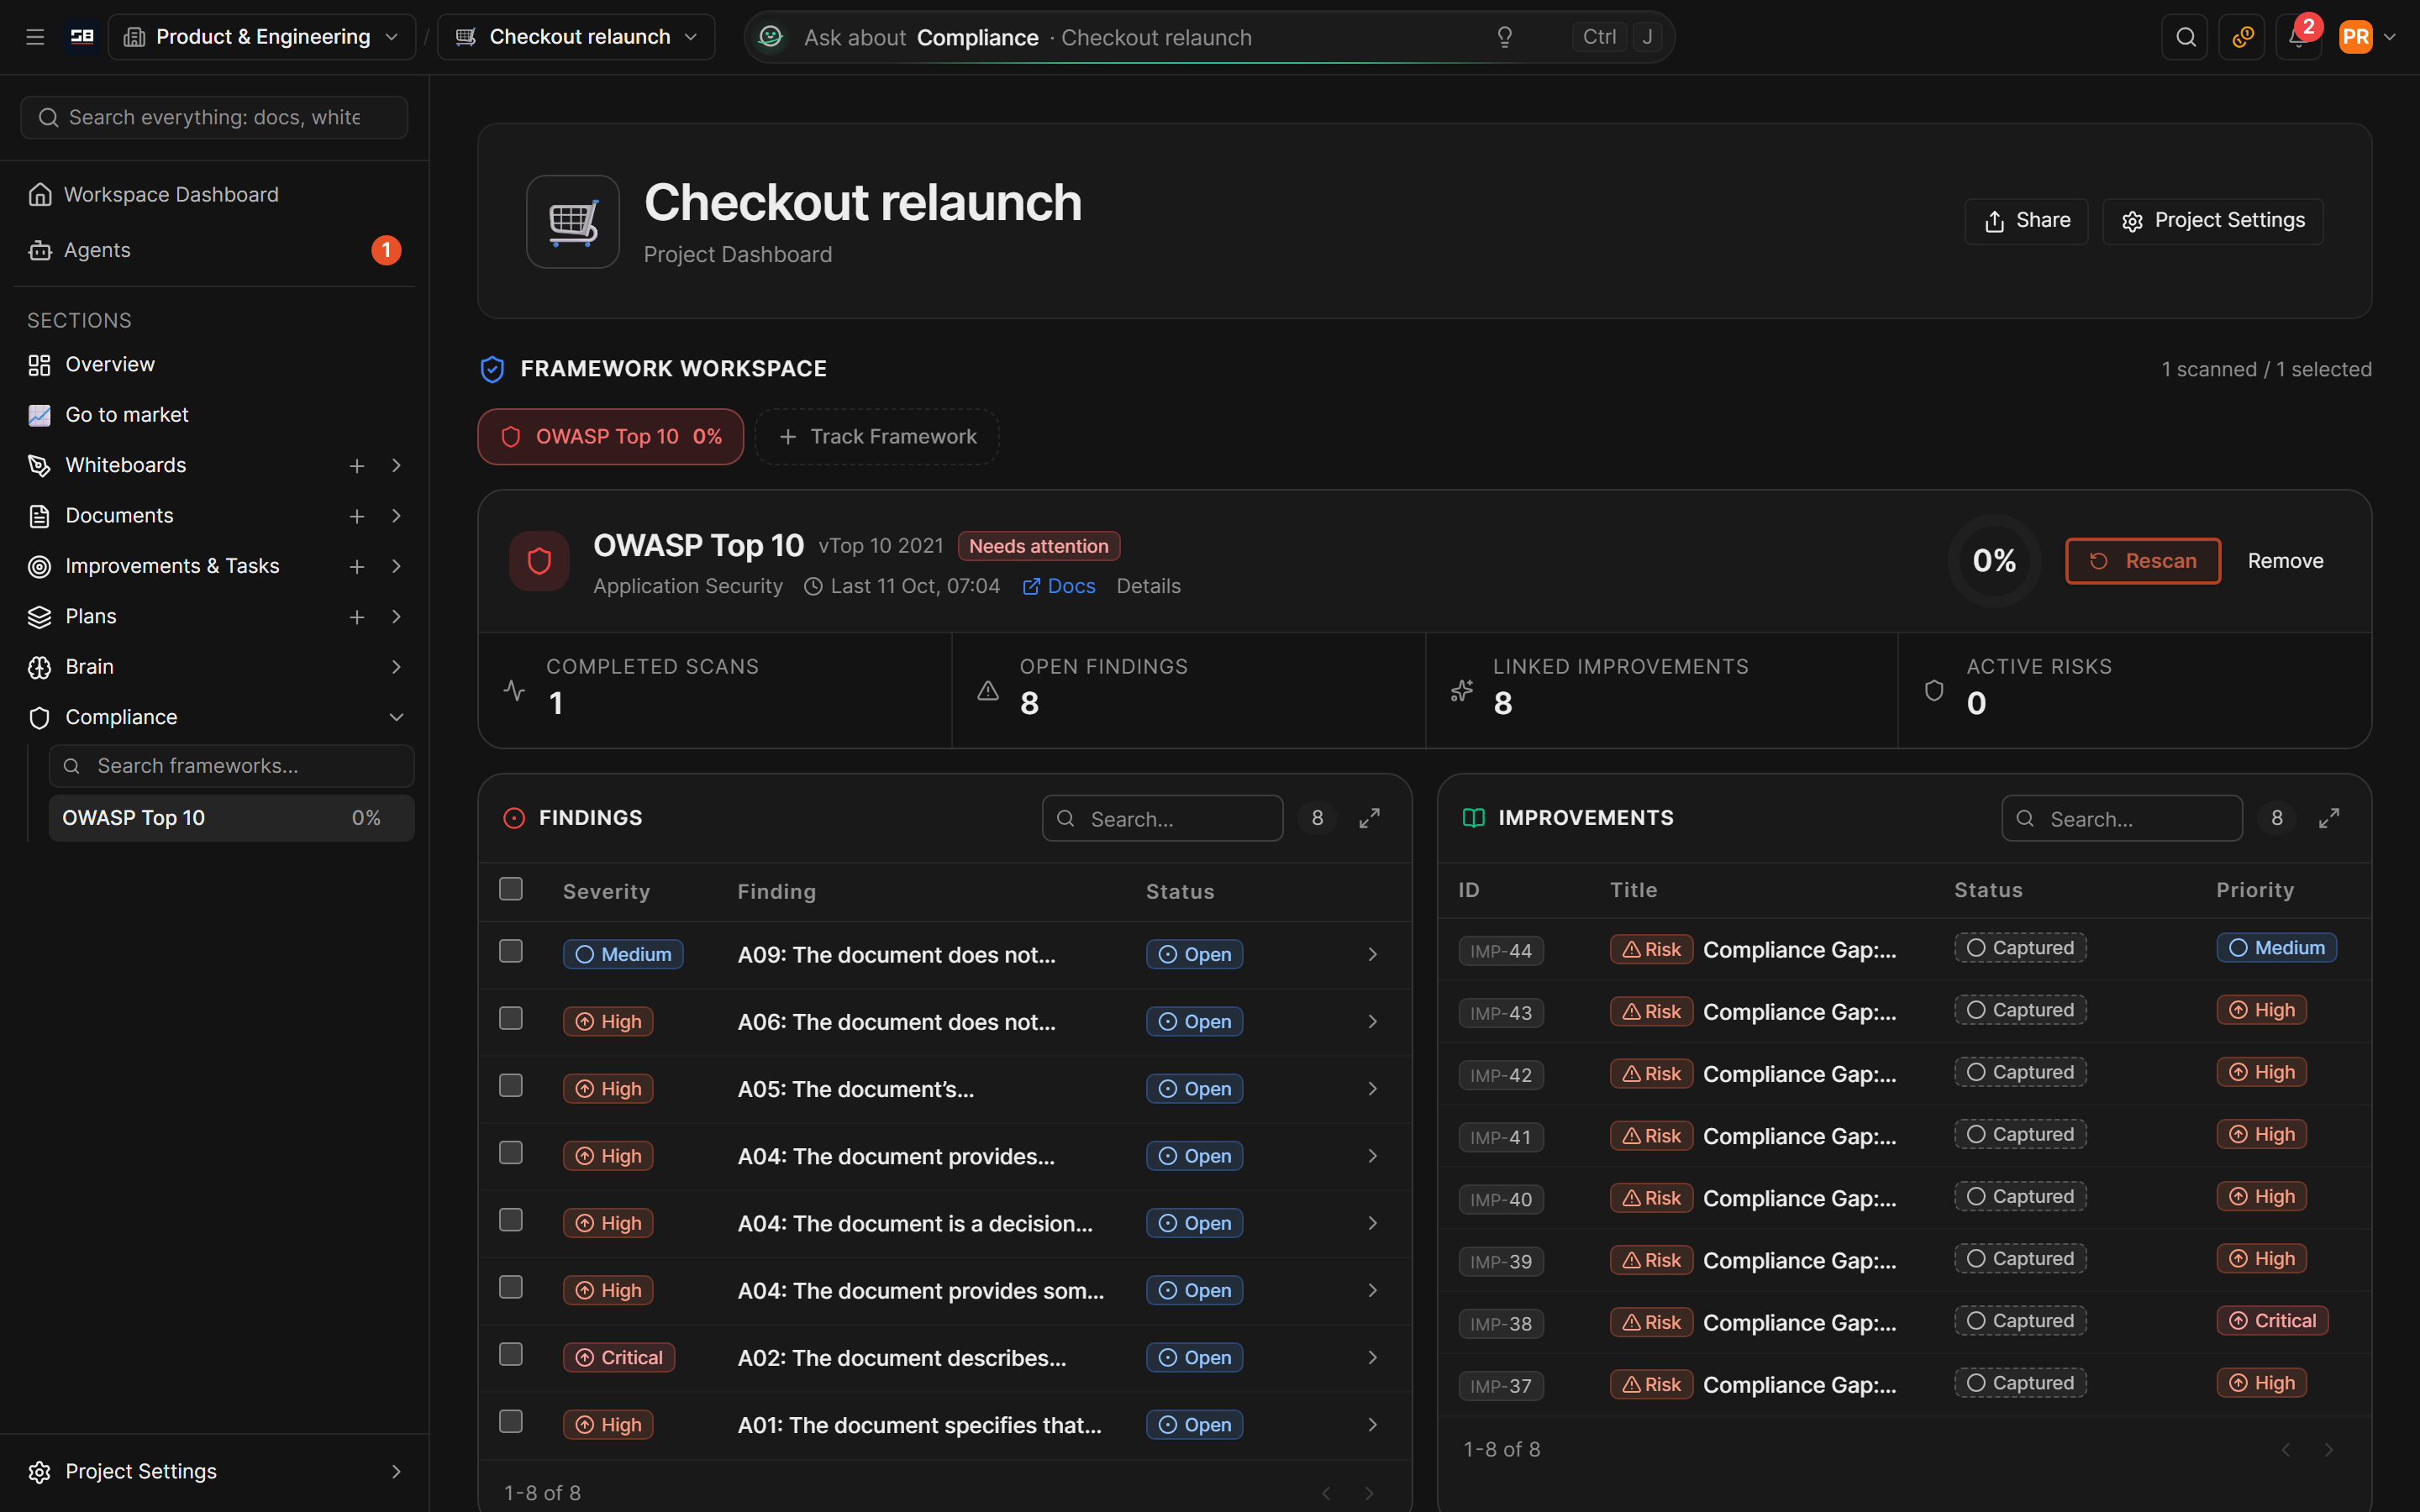Screen dimensions: 2420x1512
Task: Click the shopping cart project icon
Action: point(573,221)
